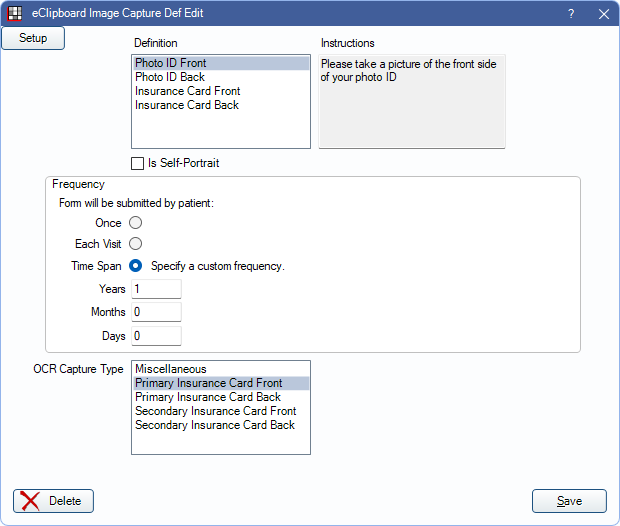Select Primary Insurance Card Back OCR type

coord(207,397)
